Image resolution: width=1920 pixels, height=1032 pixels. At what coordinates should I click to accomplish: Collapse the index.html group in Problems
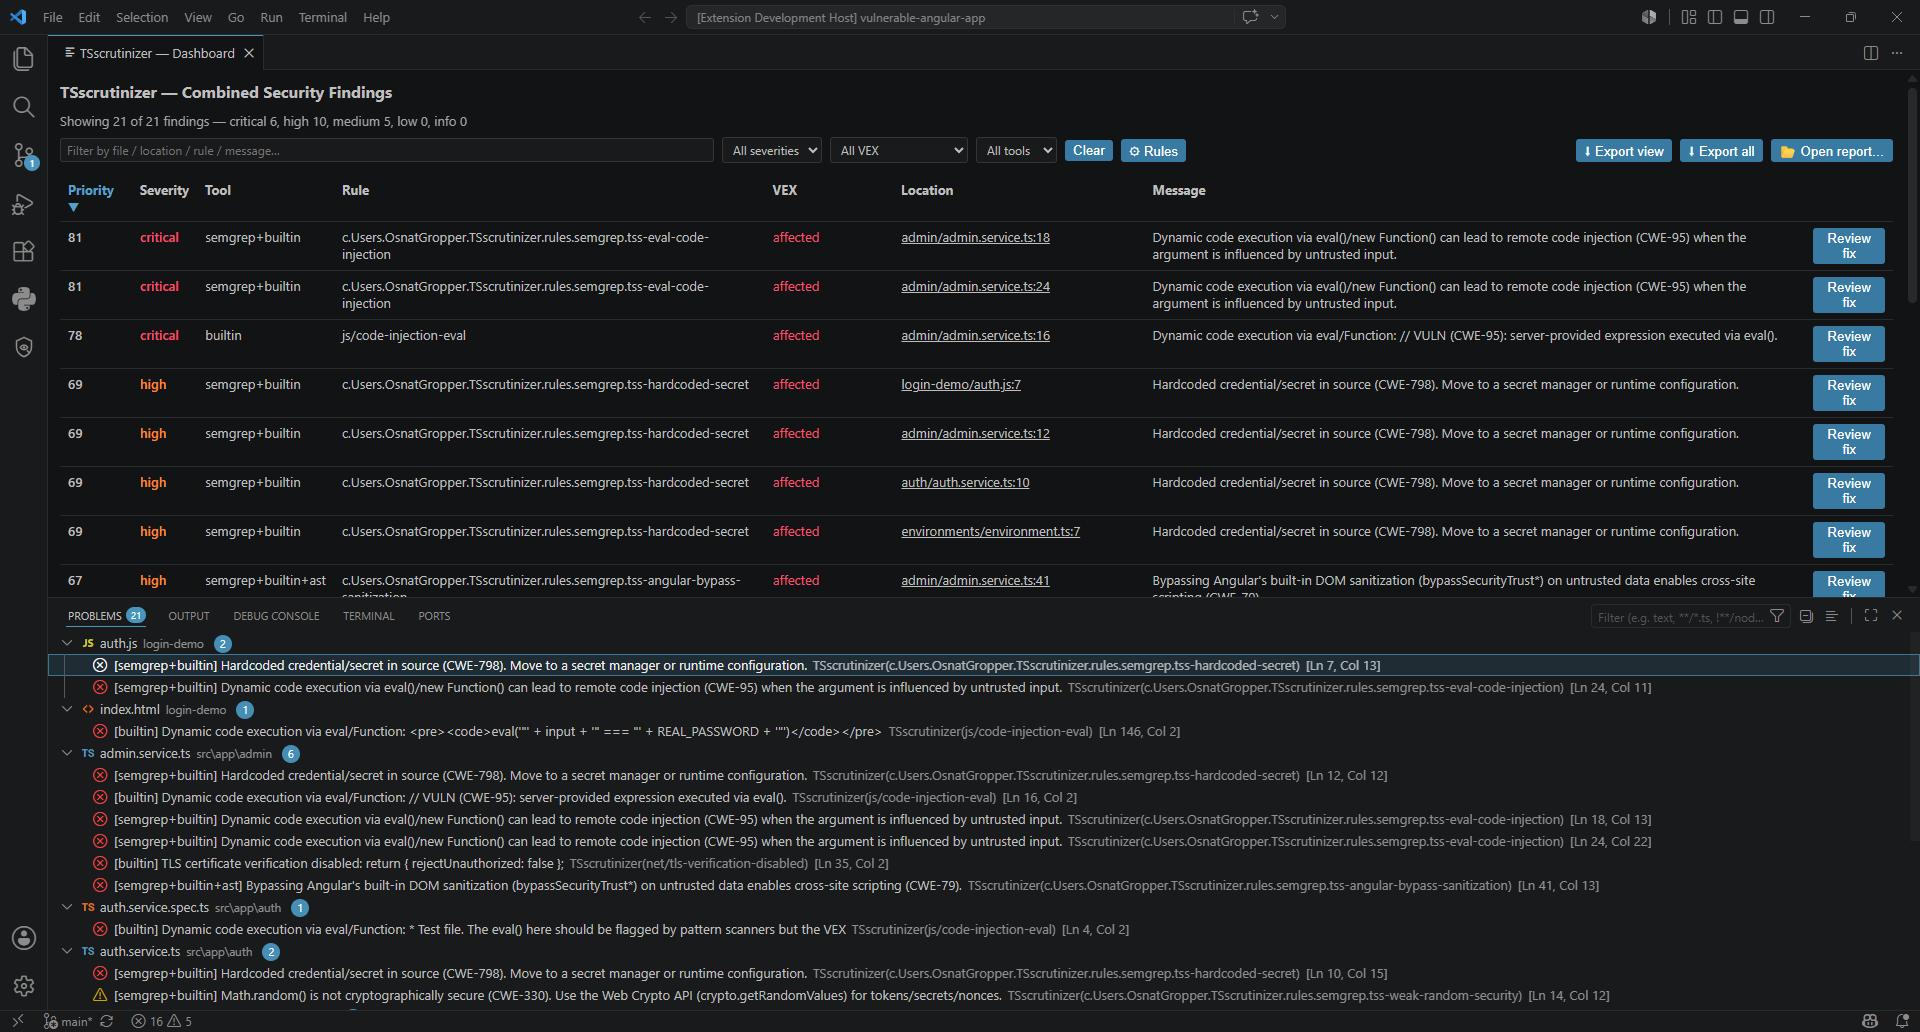pyautogui.click(x=67, y=709)
